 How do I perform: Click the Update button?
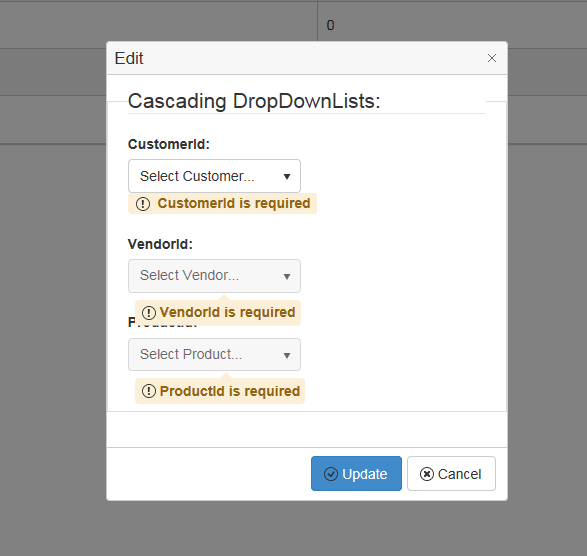point(356,473)
